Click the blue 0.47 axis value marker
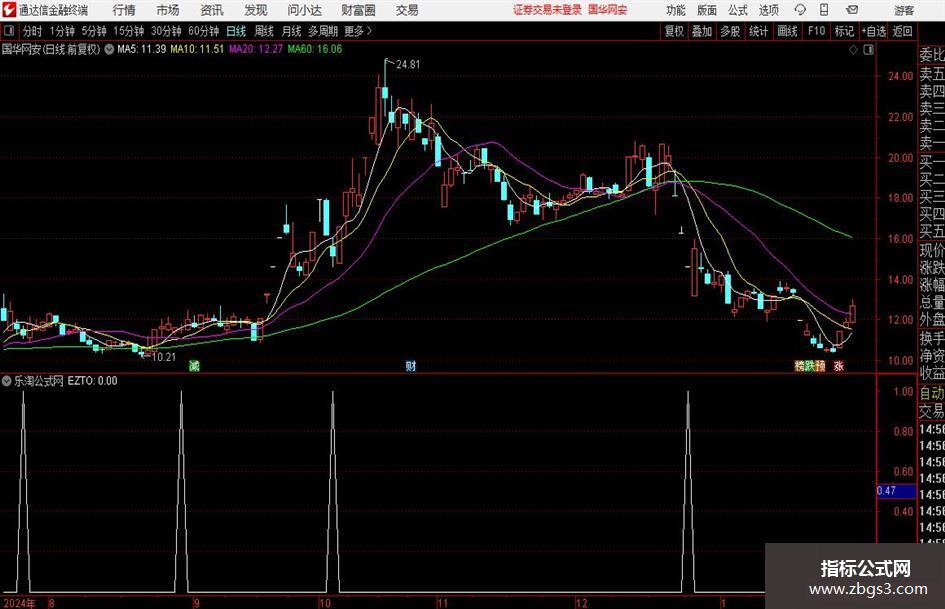Screen dimensions: 945x609 pos(896,491)
